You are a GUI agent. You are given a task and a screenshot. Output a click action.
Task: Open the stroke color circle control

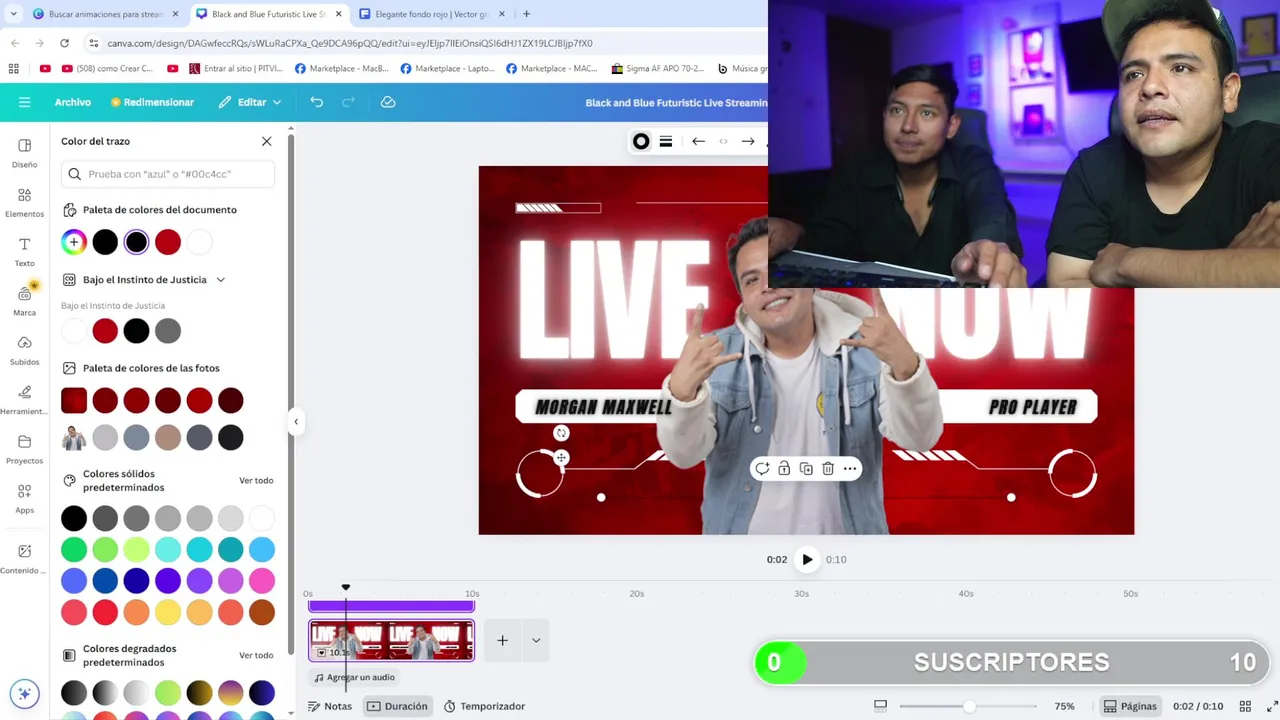[x=641, y=141]
